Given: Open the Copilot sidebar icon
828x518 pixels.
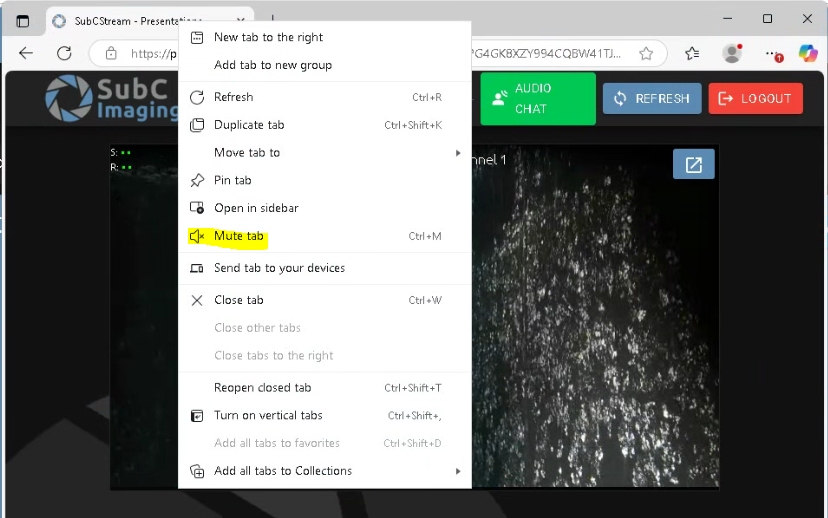Looking at the screenshot, I should click(807, 53).
